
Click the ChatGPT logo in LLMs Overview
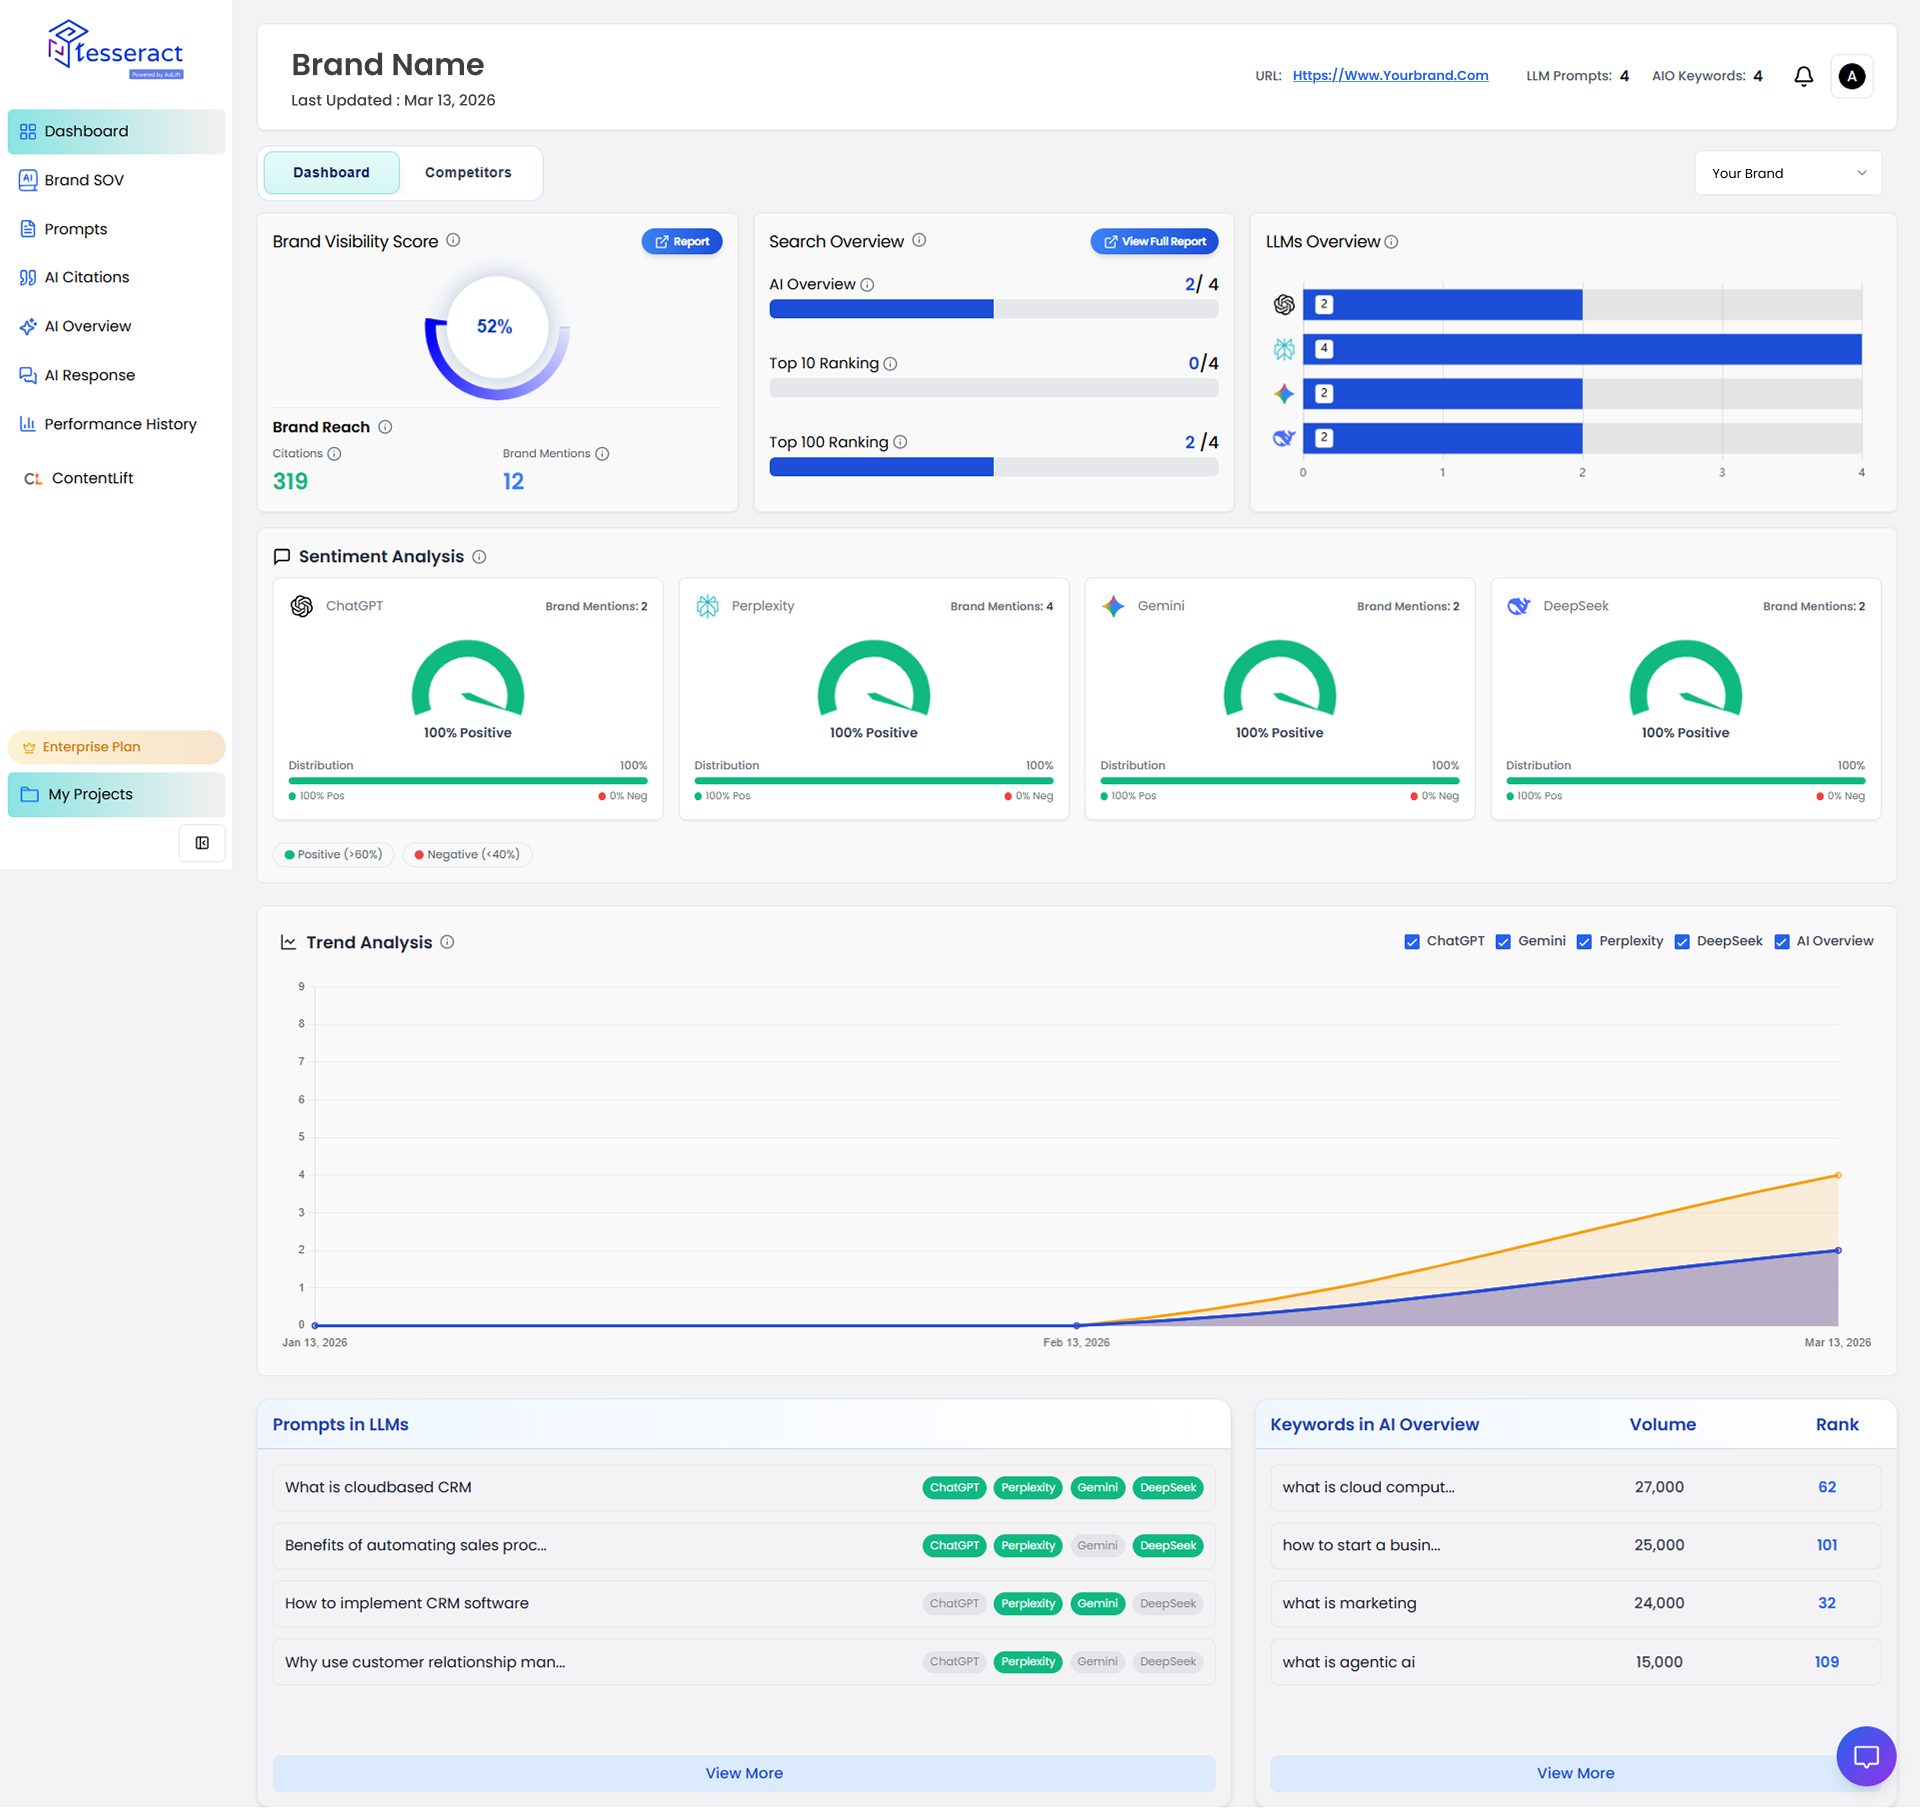coord(1284,305)
